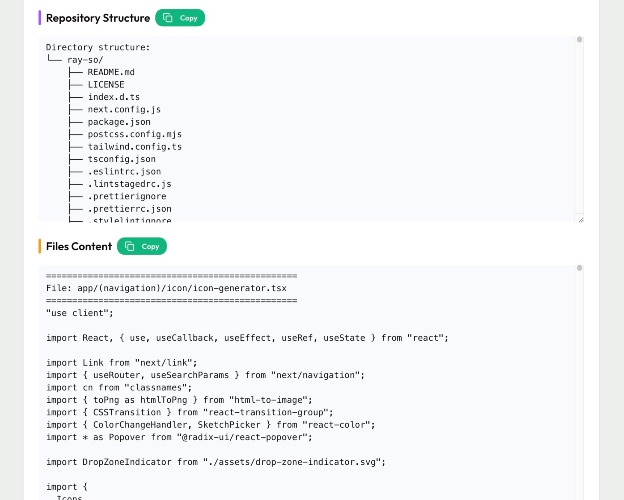Copy the Files Content text
The width and height of the screenshot is (624, 500).
point(142,246)
